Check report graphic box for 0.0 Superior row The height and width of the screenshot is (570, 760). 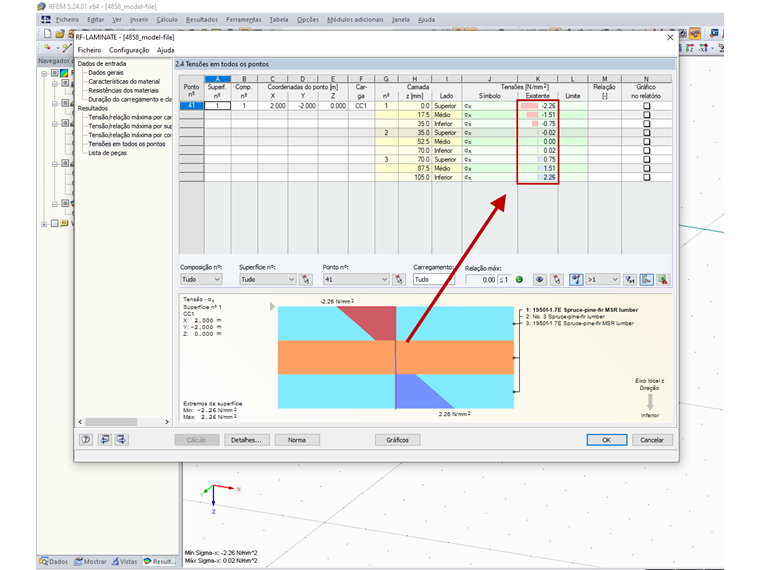(x=647, y=106)
